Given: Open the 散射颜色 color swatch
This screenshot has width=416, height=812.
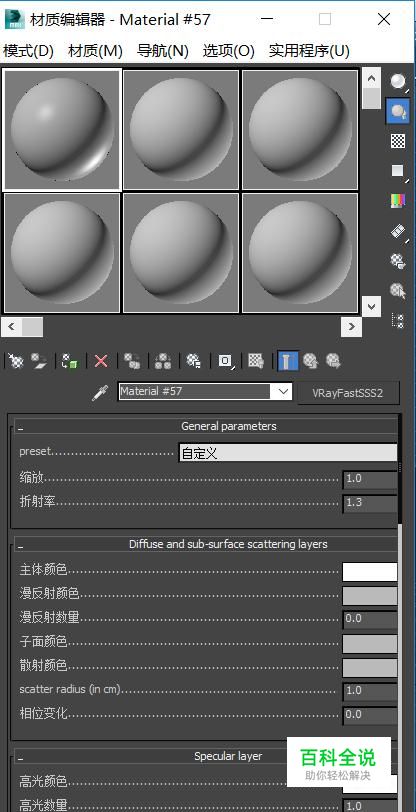Looking at the screenshot, I should pyautogui.click(x=370, y=668).
